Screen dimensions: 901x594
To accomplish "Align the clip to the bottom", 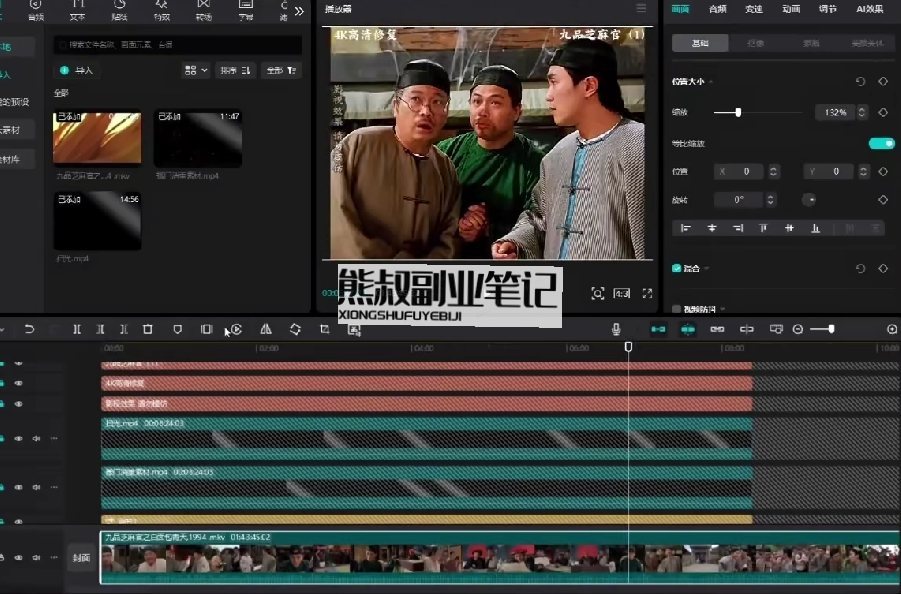I will coord(815,228).
